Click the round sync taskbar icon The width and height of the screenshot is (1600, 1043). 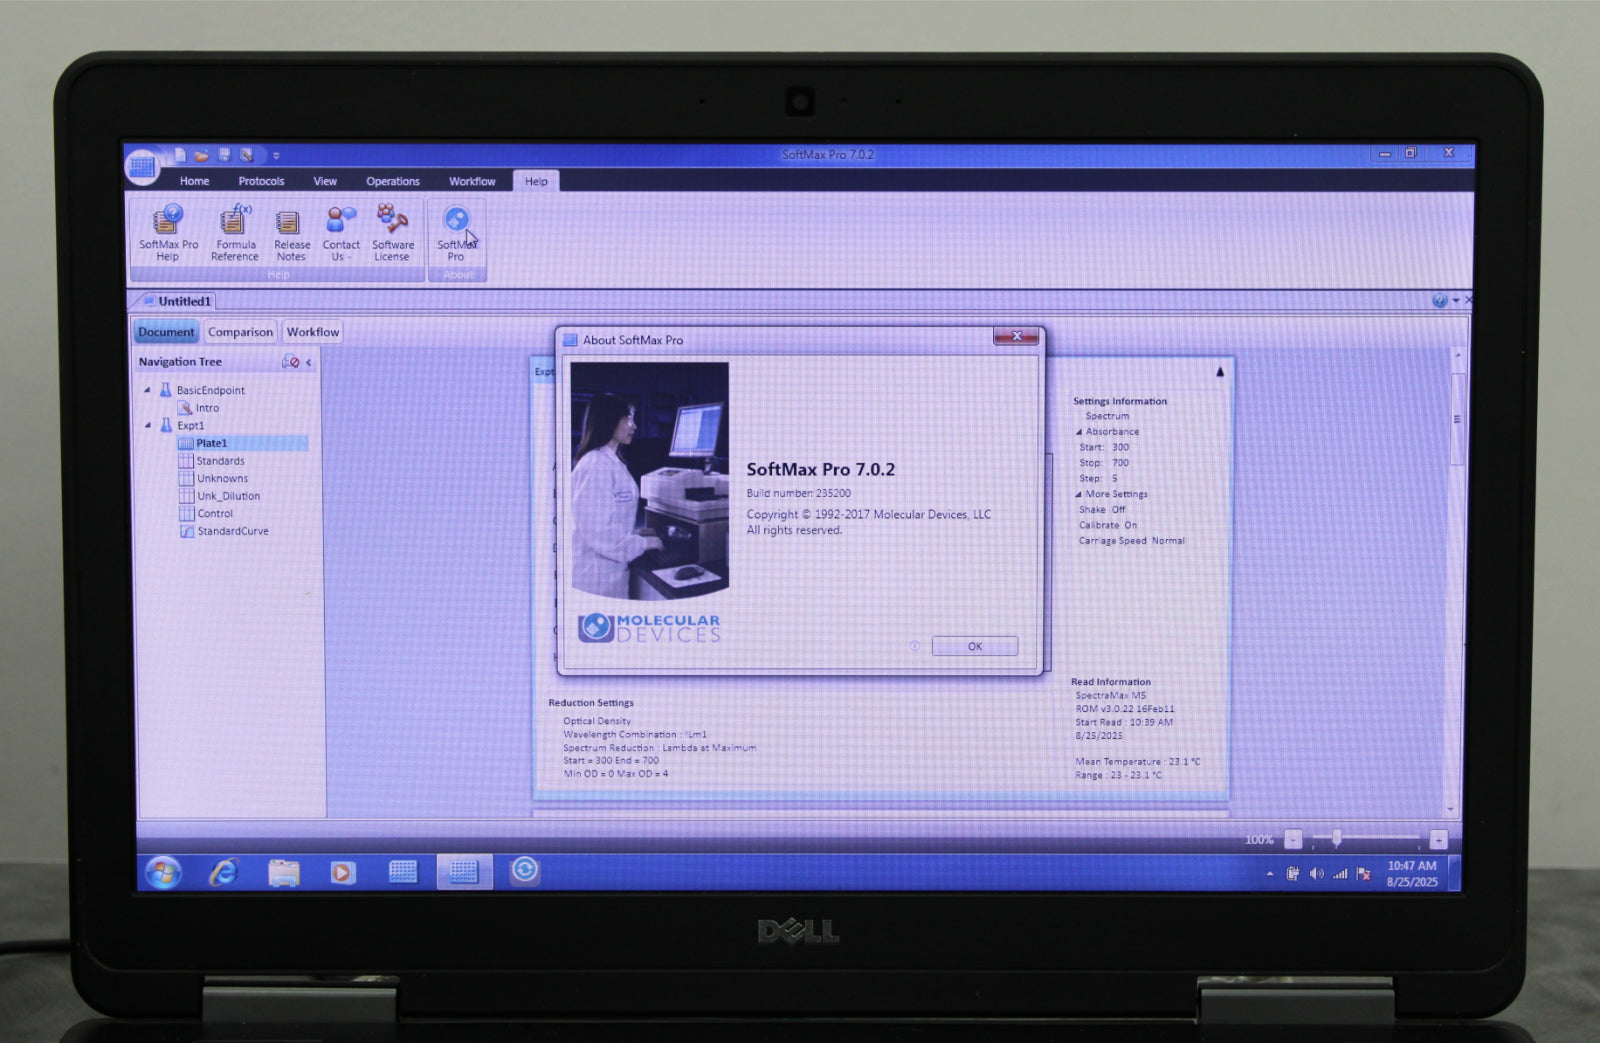(x=525, y=871)
